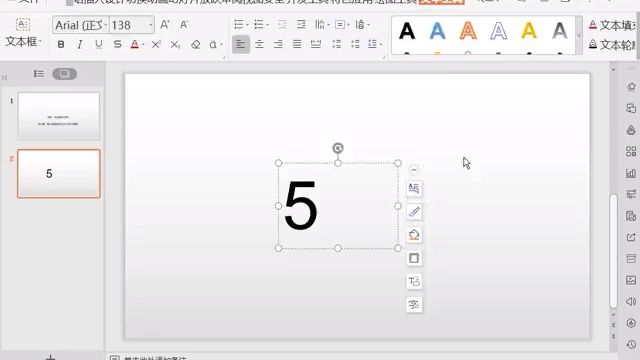Open 文本填充 text fill option
Image resolution: width=640 pixels, height=360 pixels.
point(612,25)
